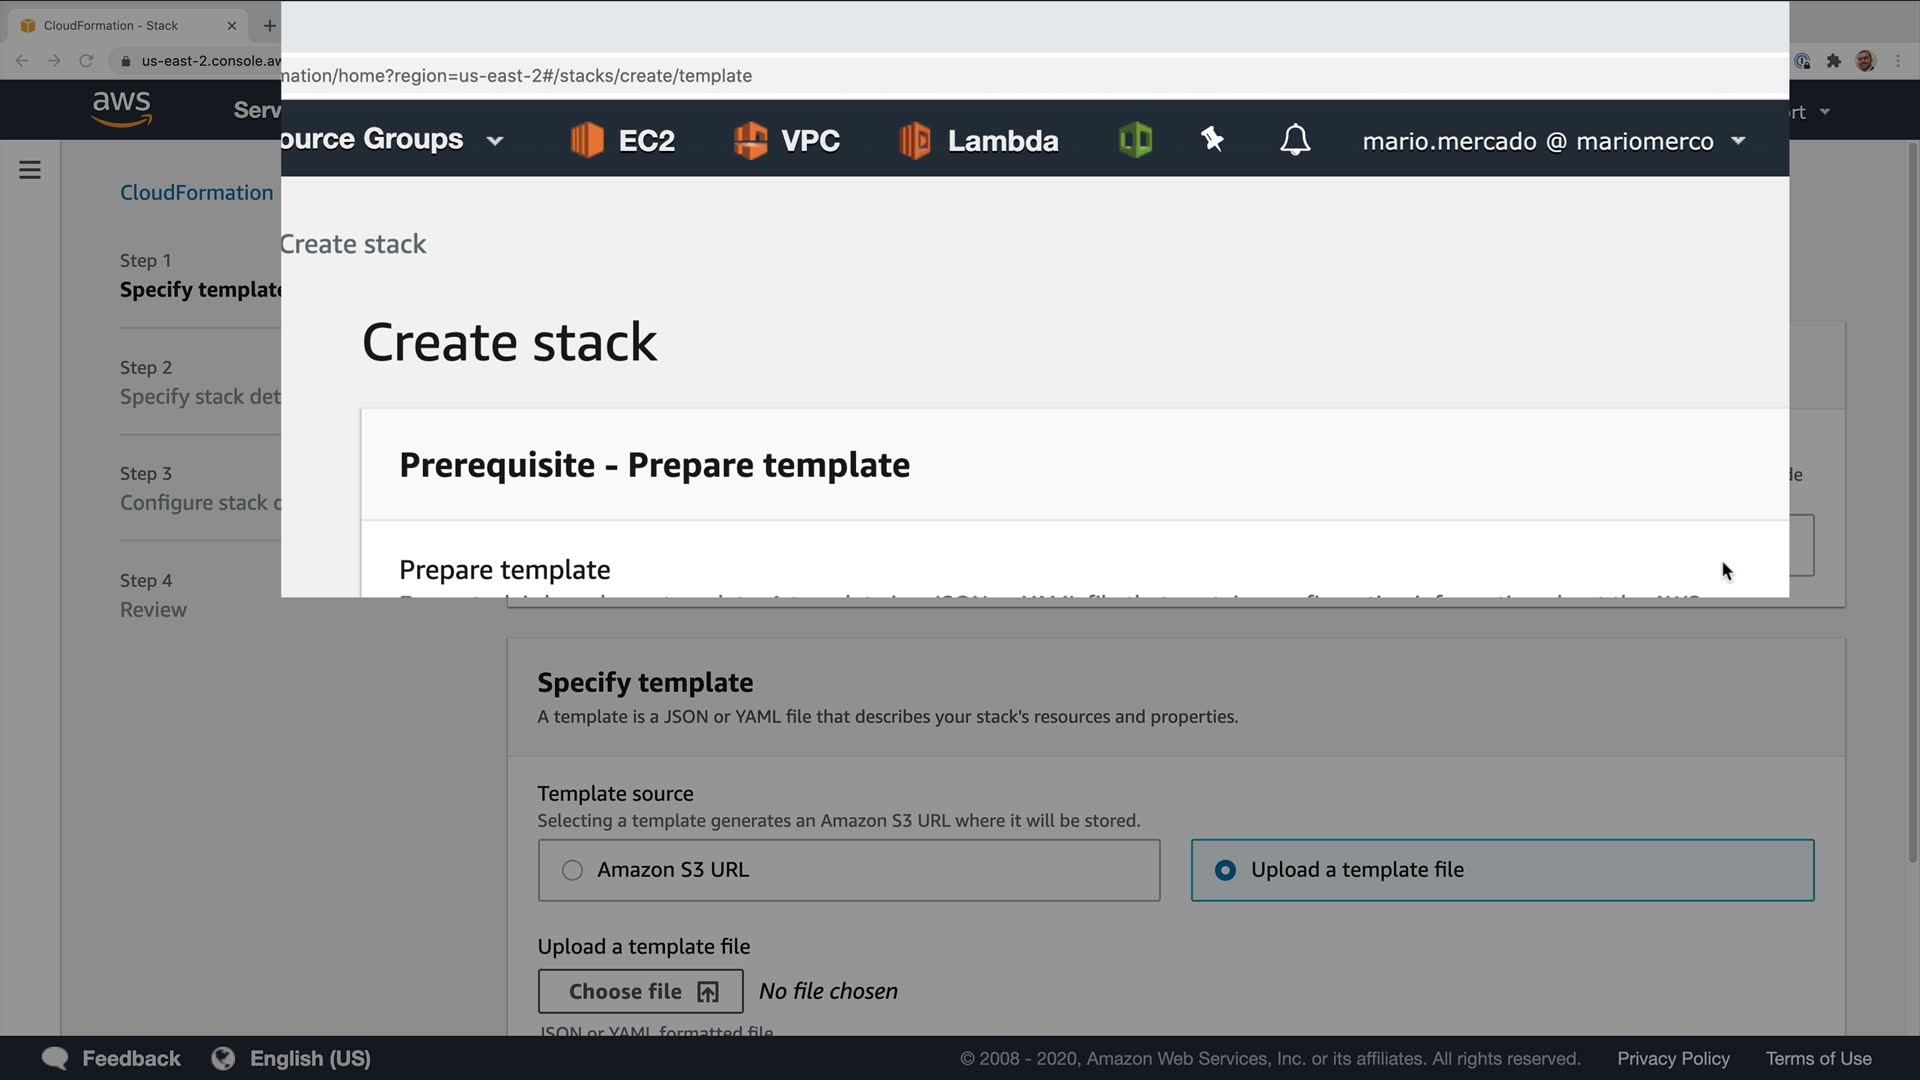Click the AWS logo home icon

point(121,108)
